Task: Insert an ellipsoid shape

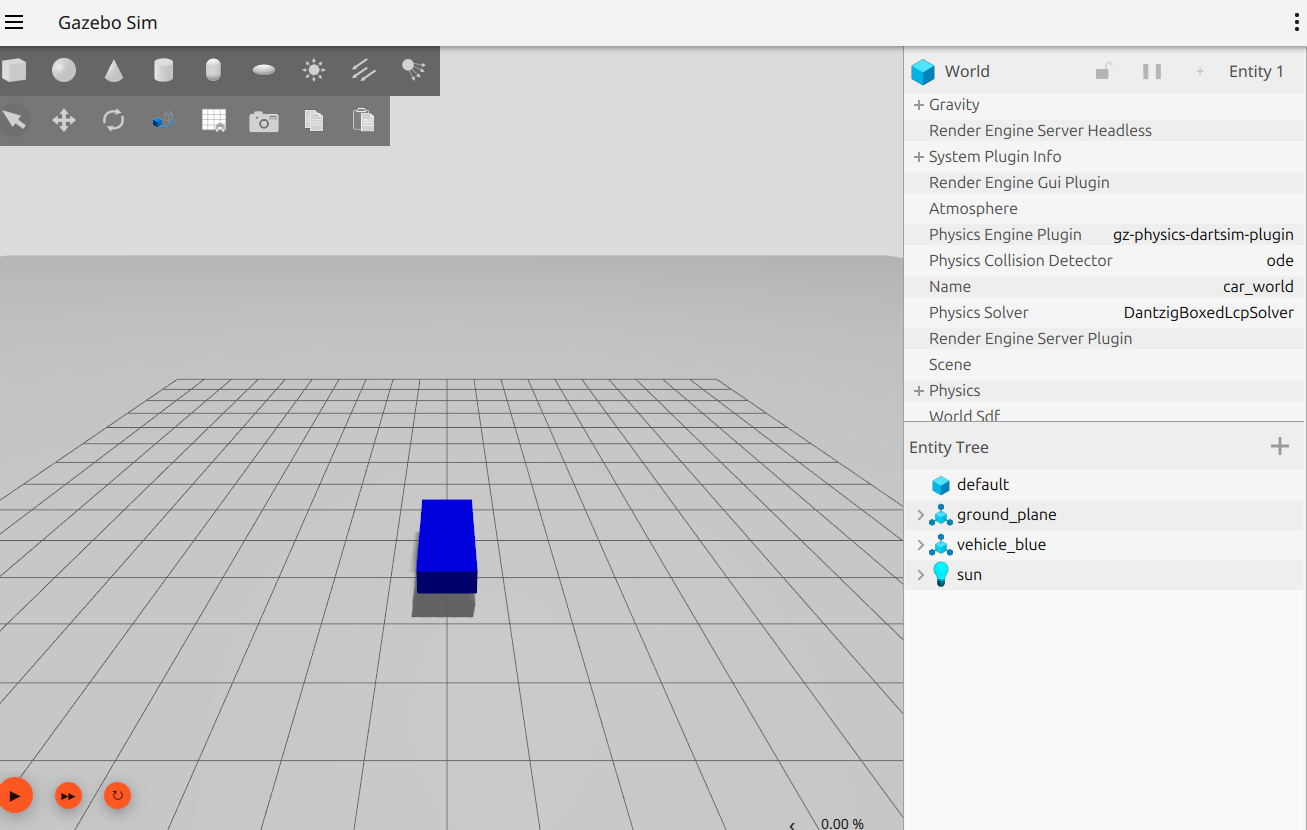Action: 264,70
